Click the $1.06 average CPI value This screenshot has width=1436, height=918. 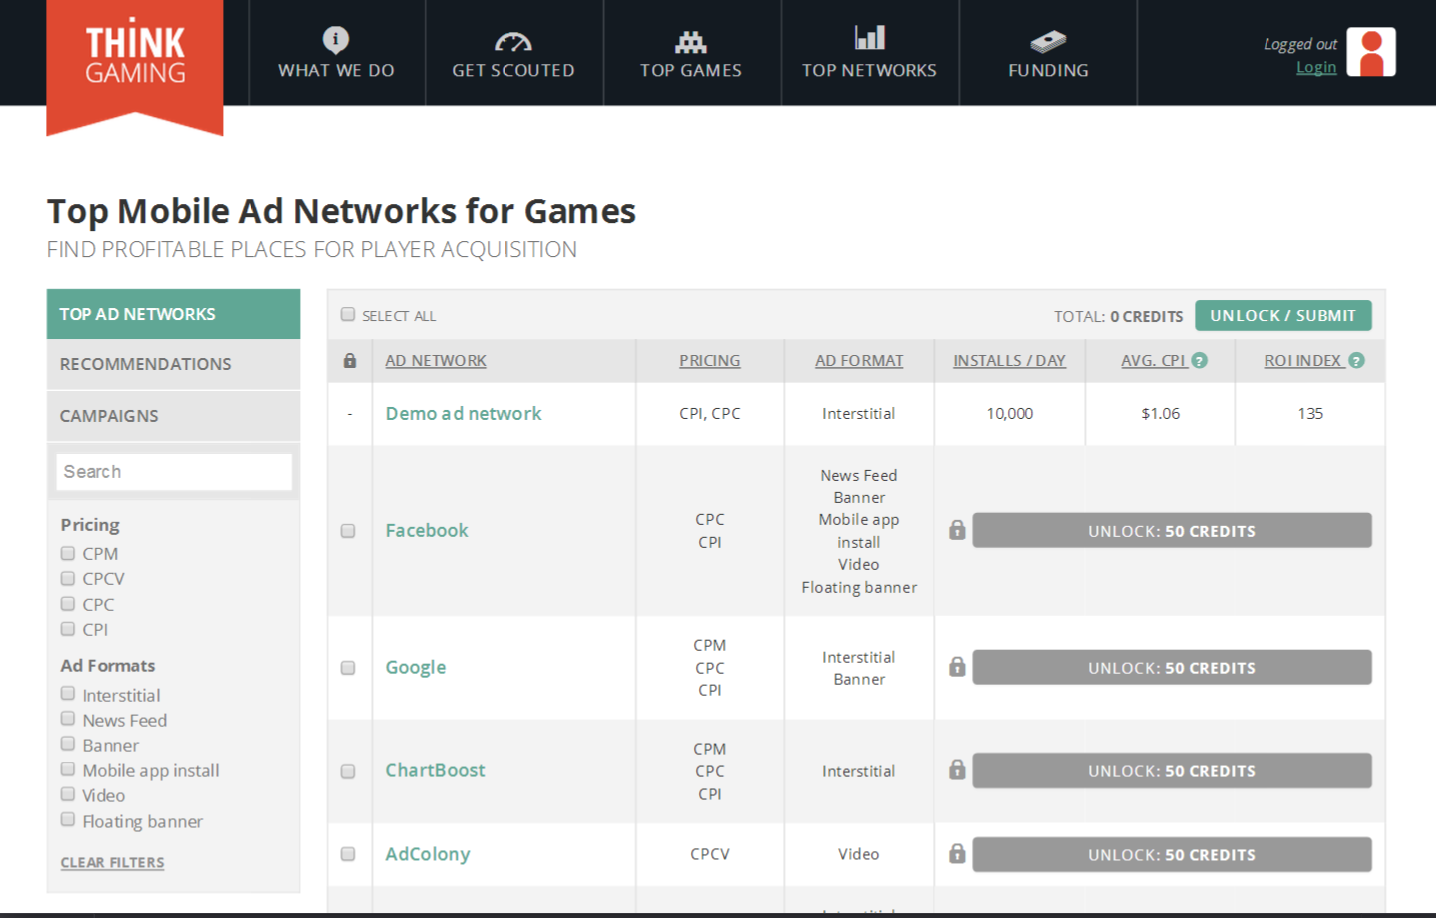click(1160, 413)
